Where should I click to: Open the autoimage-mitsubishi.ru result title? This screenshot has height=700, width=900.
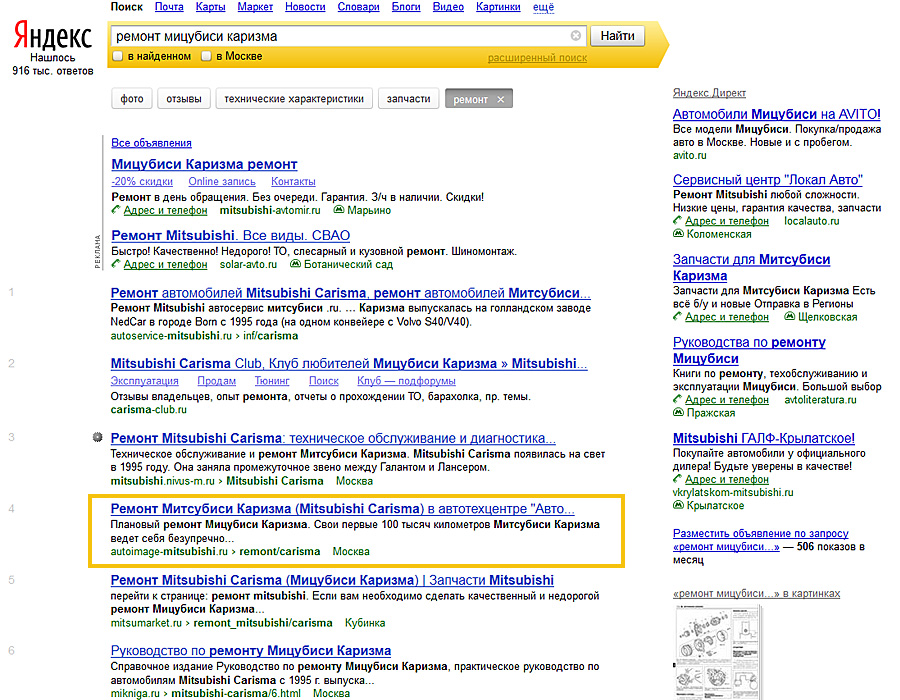coord(342,508)
